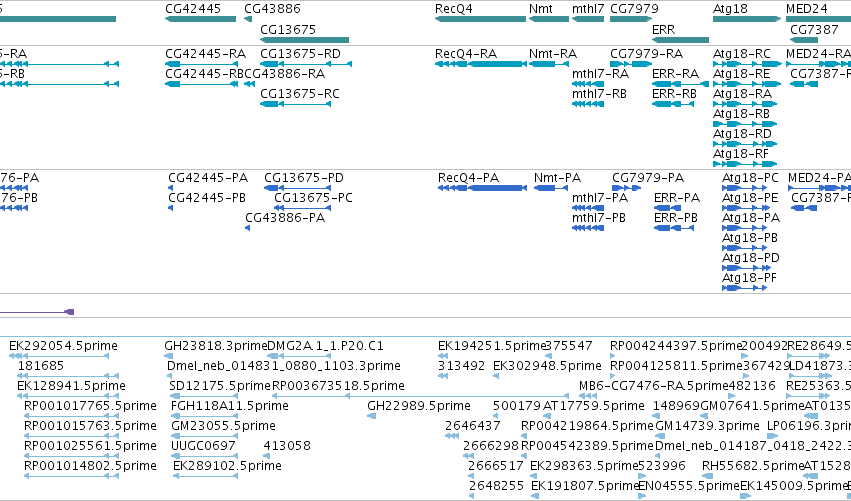Click the Nmt-RA transcript
This screenshot has height=501, width=851.
coord(549,64)
